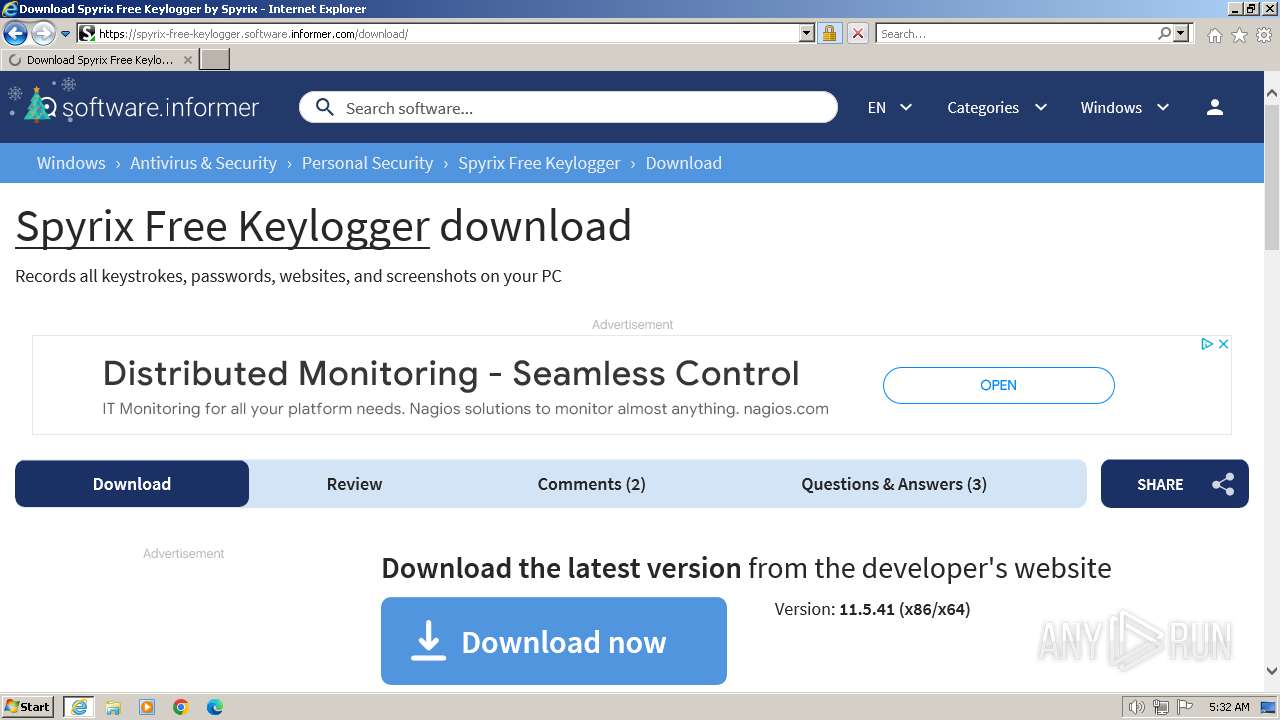This screenshot has height=720, width=1280.
Task: Select the Download page tab
Action: pyautogui.click(x=132, y=484)
